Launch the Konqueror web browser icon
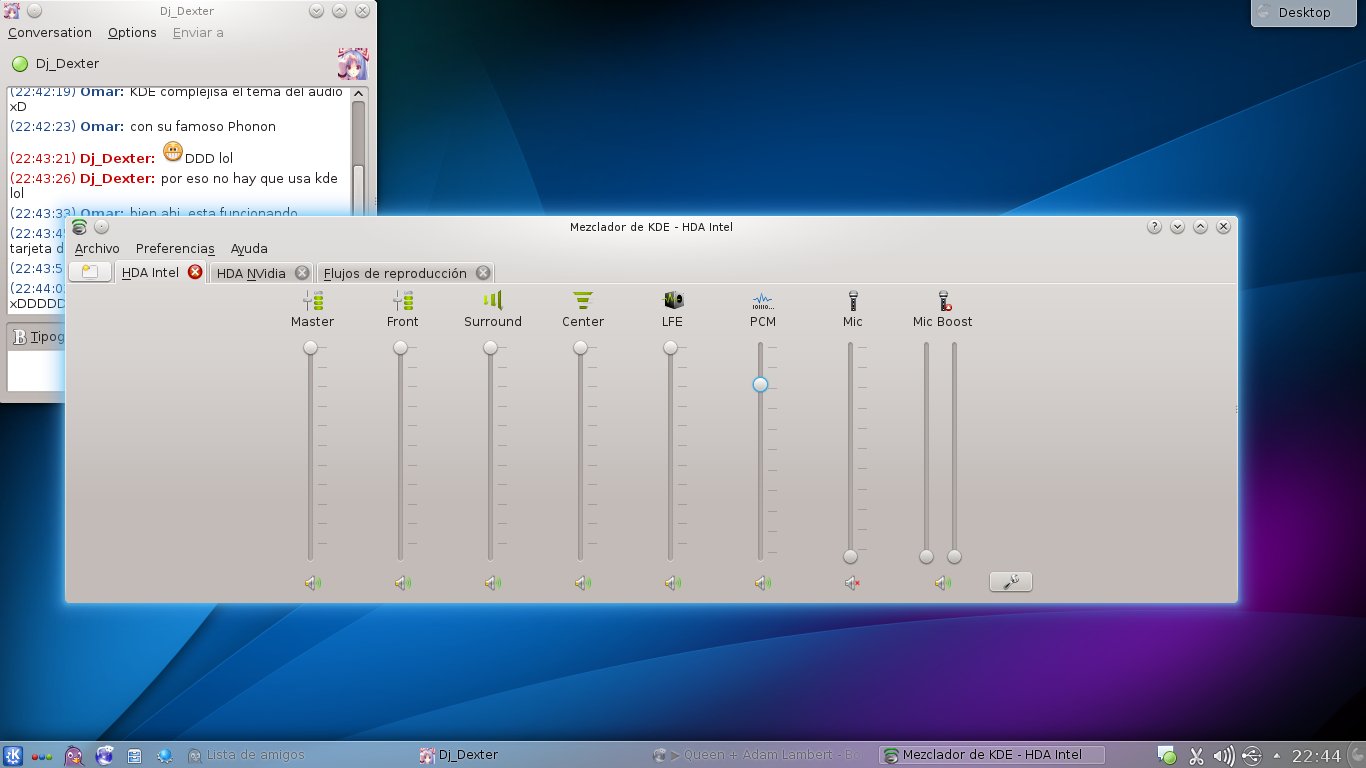Image resolution: width=1366 pixels, height=768 pixels. [x=104, y=756]
